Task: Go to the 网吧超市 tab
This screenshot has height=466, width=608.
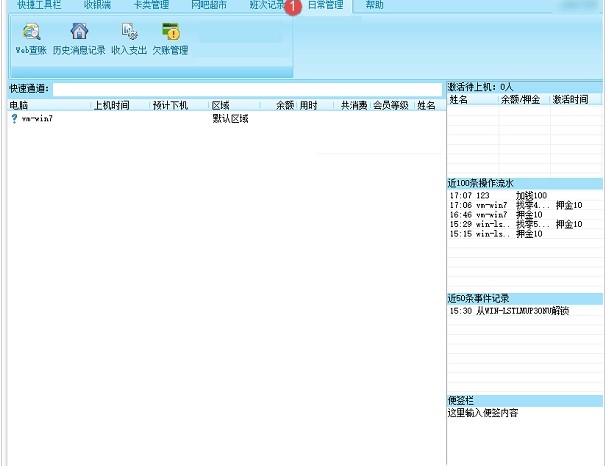Action: pos(209,5)
